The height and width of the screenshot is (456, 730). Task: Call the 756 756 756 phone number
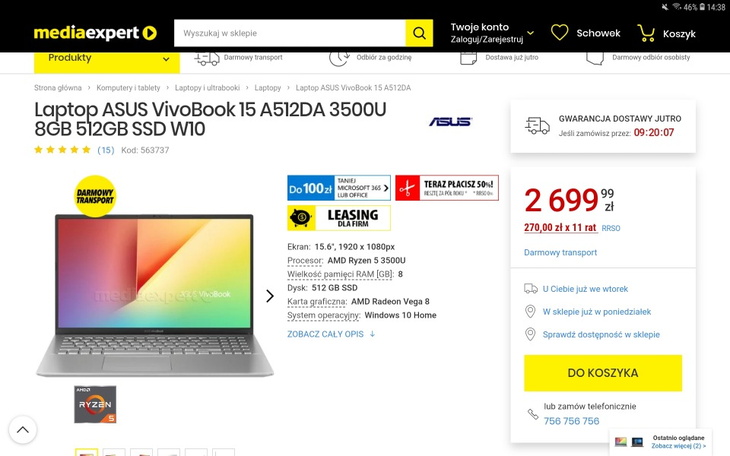(571, 421)
